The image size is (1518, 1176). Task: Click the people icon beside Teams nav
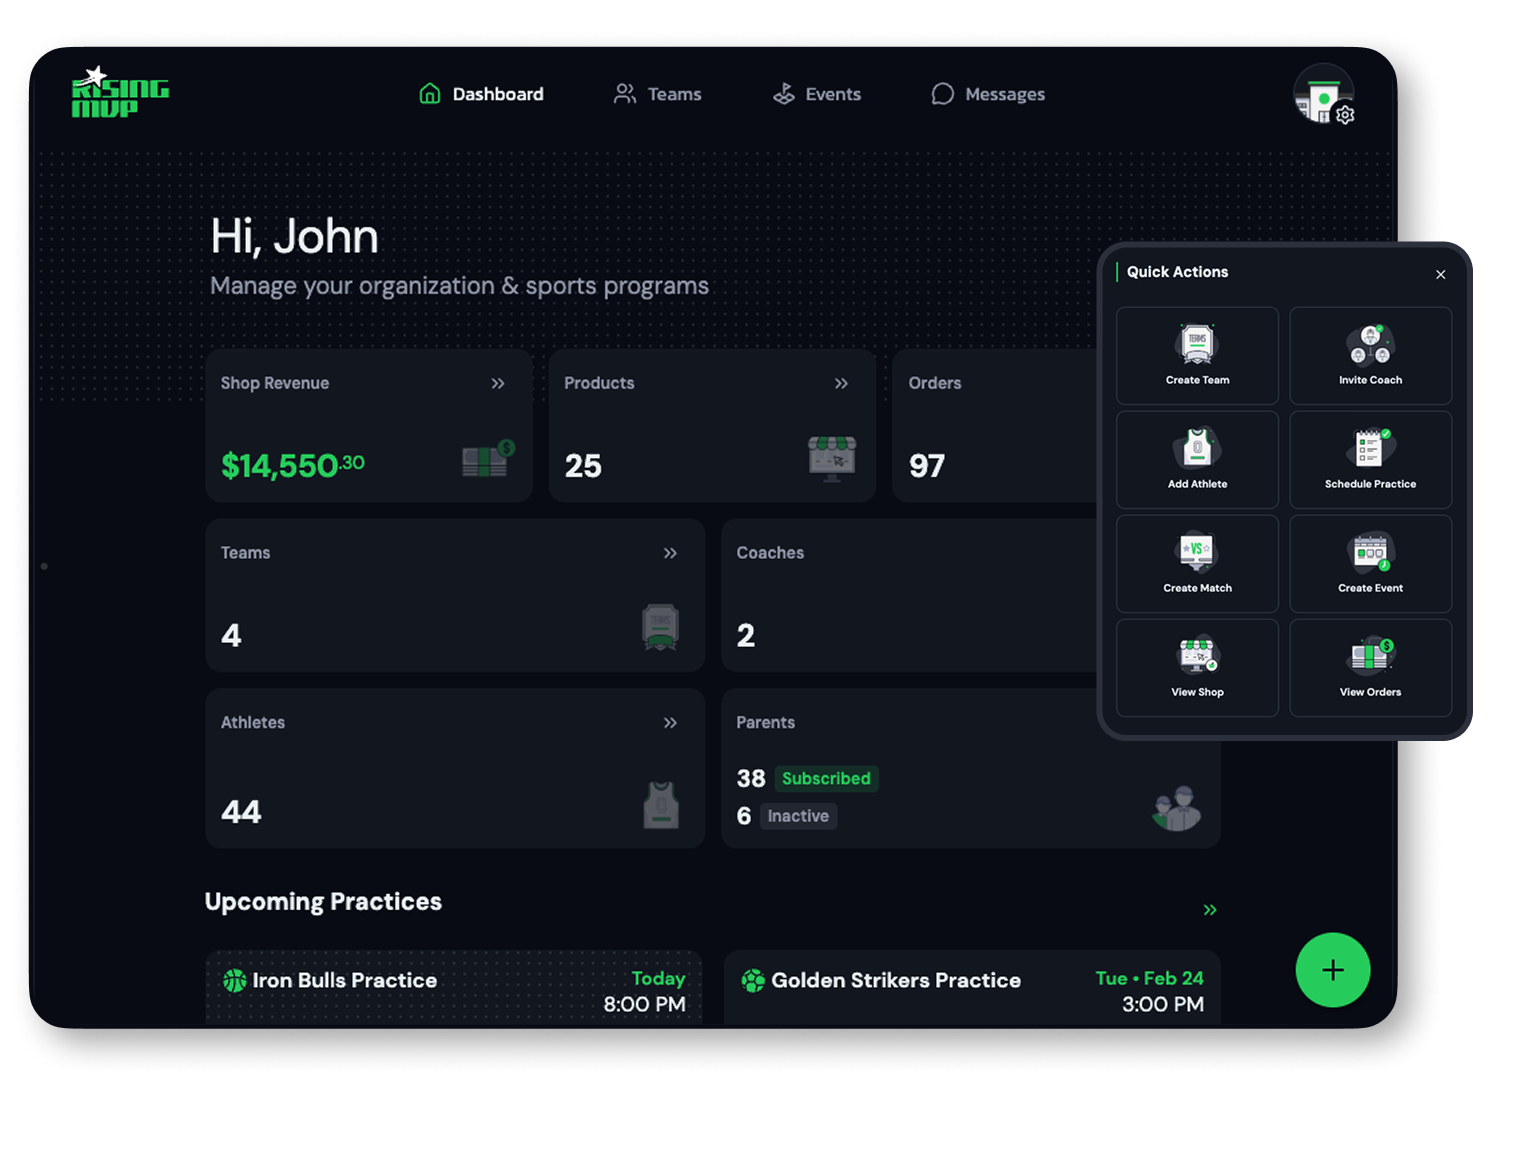point(625,94)
